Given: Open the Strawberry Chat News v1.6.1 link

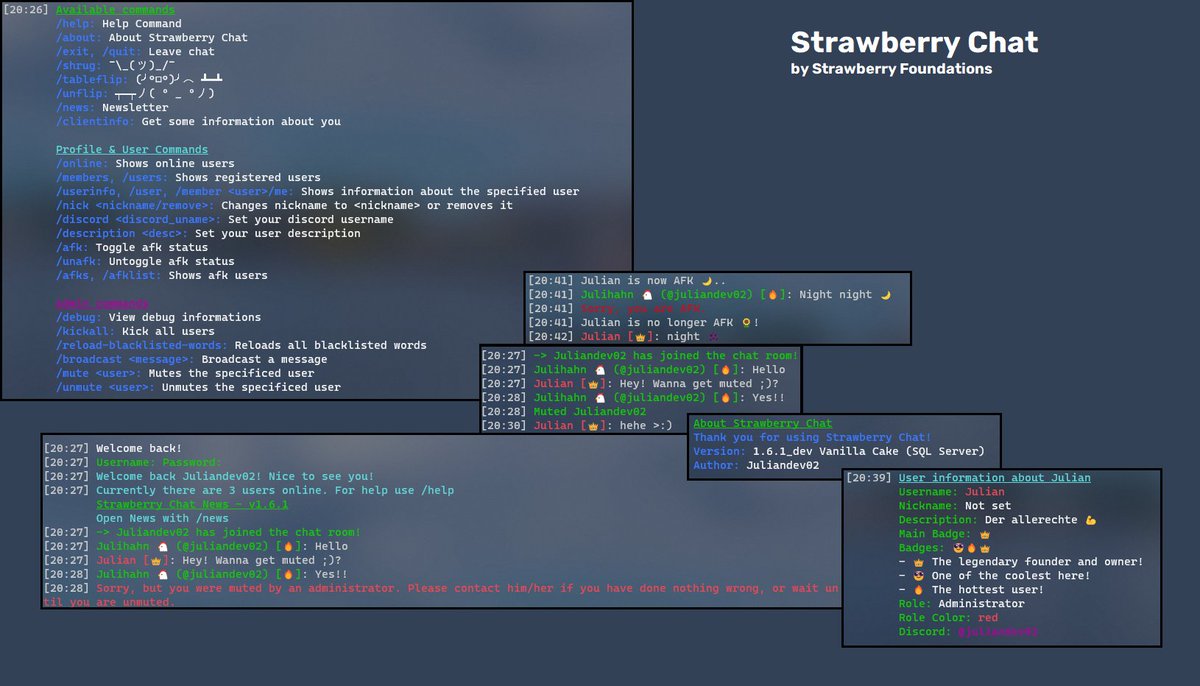Looking at the screenshot, I should point(192,505).
